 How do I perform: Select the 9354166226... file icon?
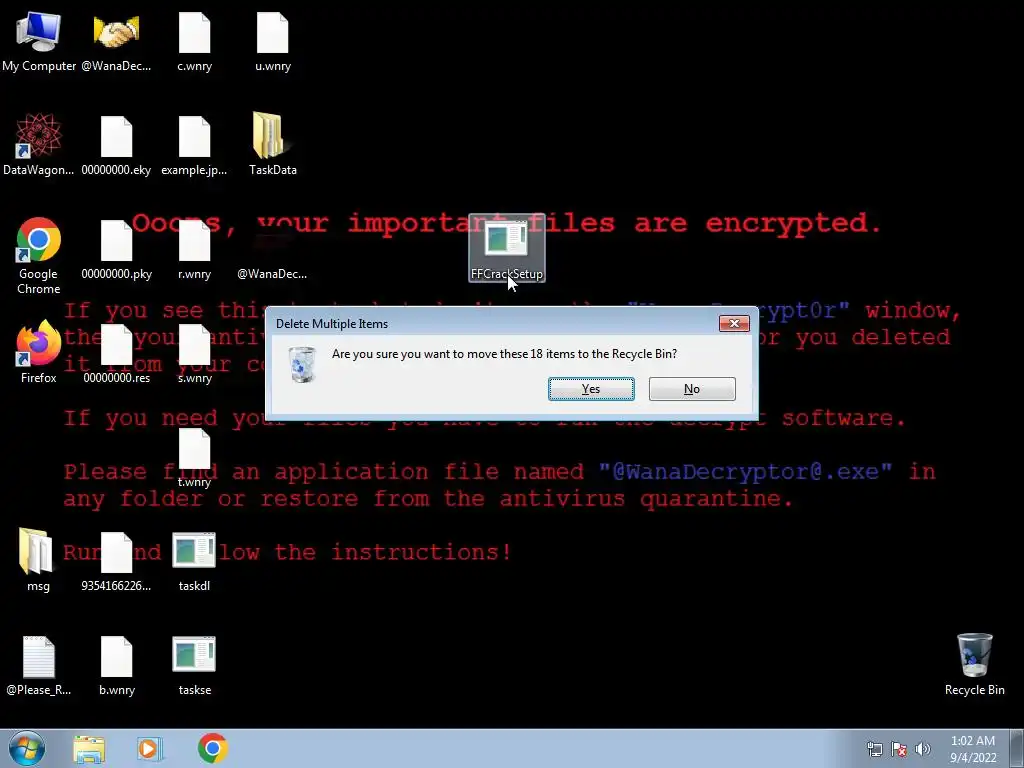click(116, 560)
